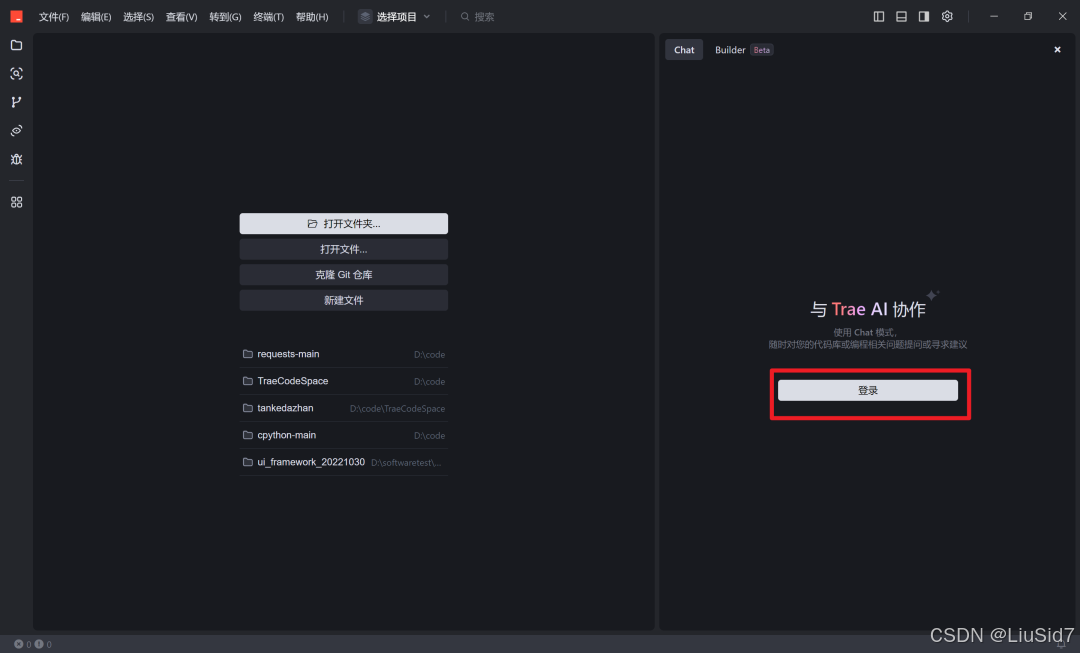This screenshot has height=653, width=1080.
Task: Open the 选择项目 project dropdown
Action: 395,17
